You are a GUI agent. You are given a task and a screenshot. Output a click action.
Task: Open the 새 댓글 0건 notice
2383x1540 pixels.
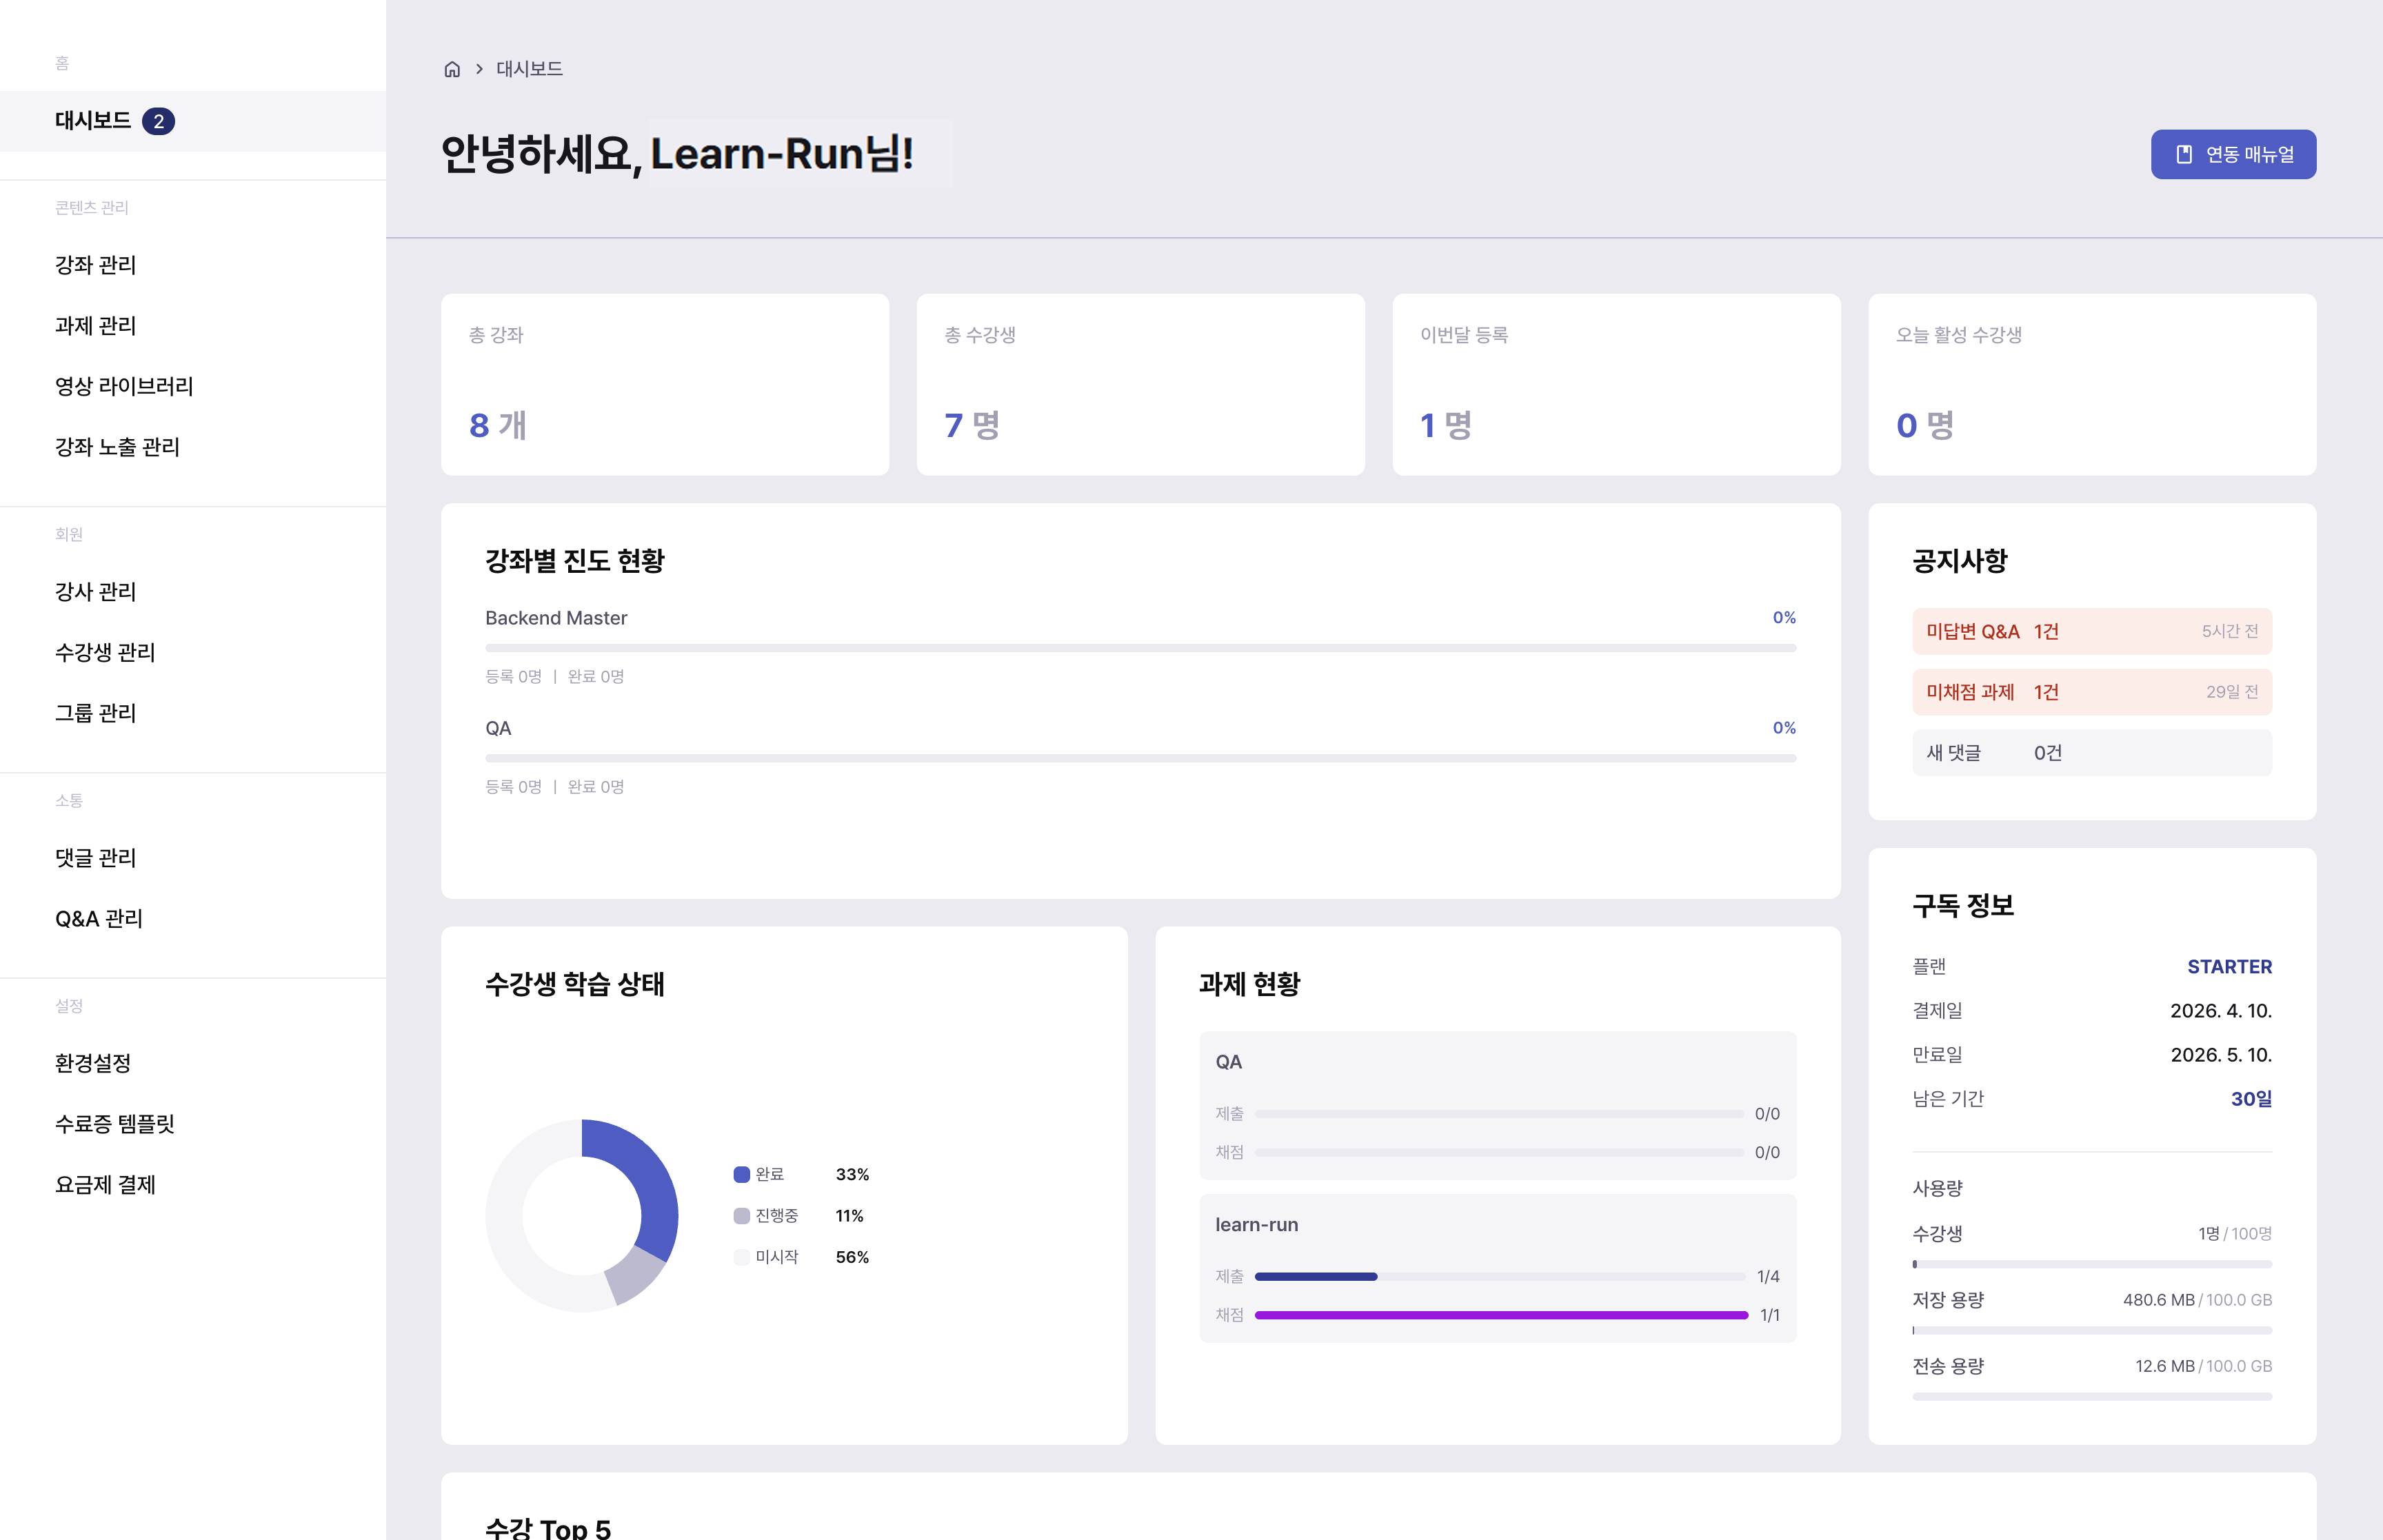click(x=2092, y=753)
